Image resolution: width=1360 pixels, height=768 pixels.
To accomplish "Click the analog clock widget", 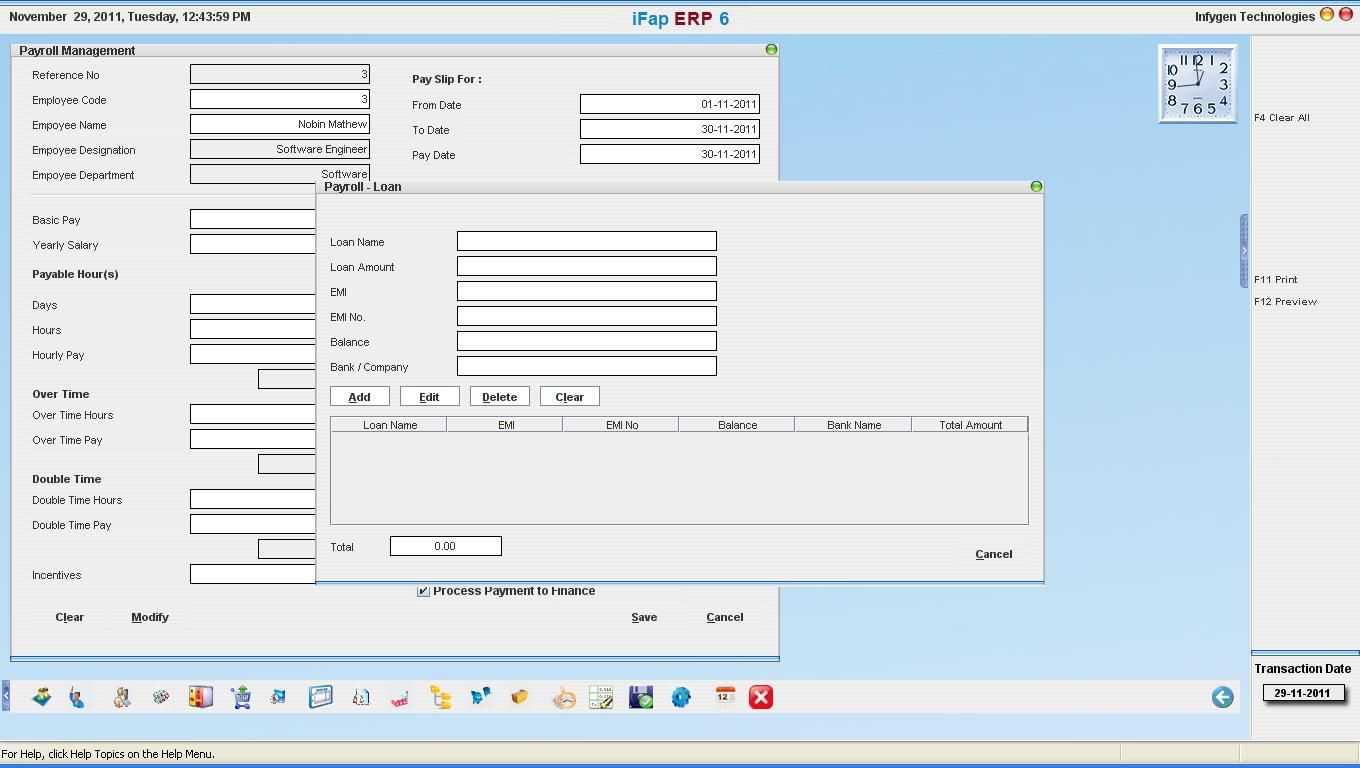I will 1197,84.
